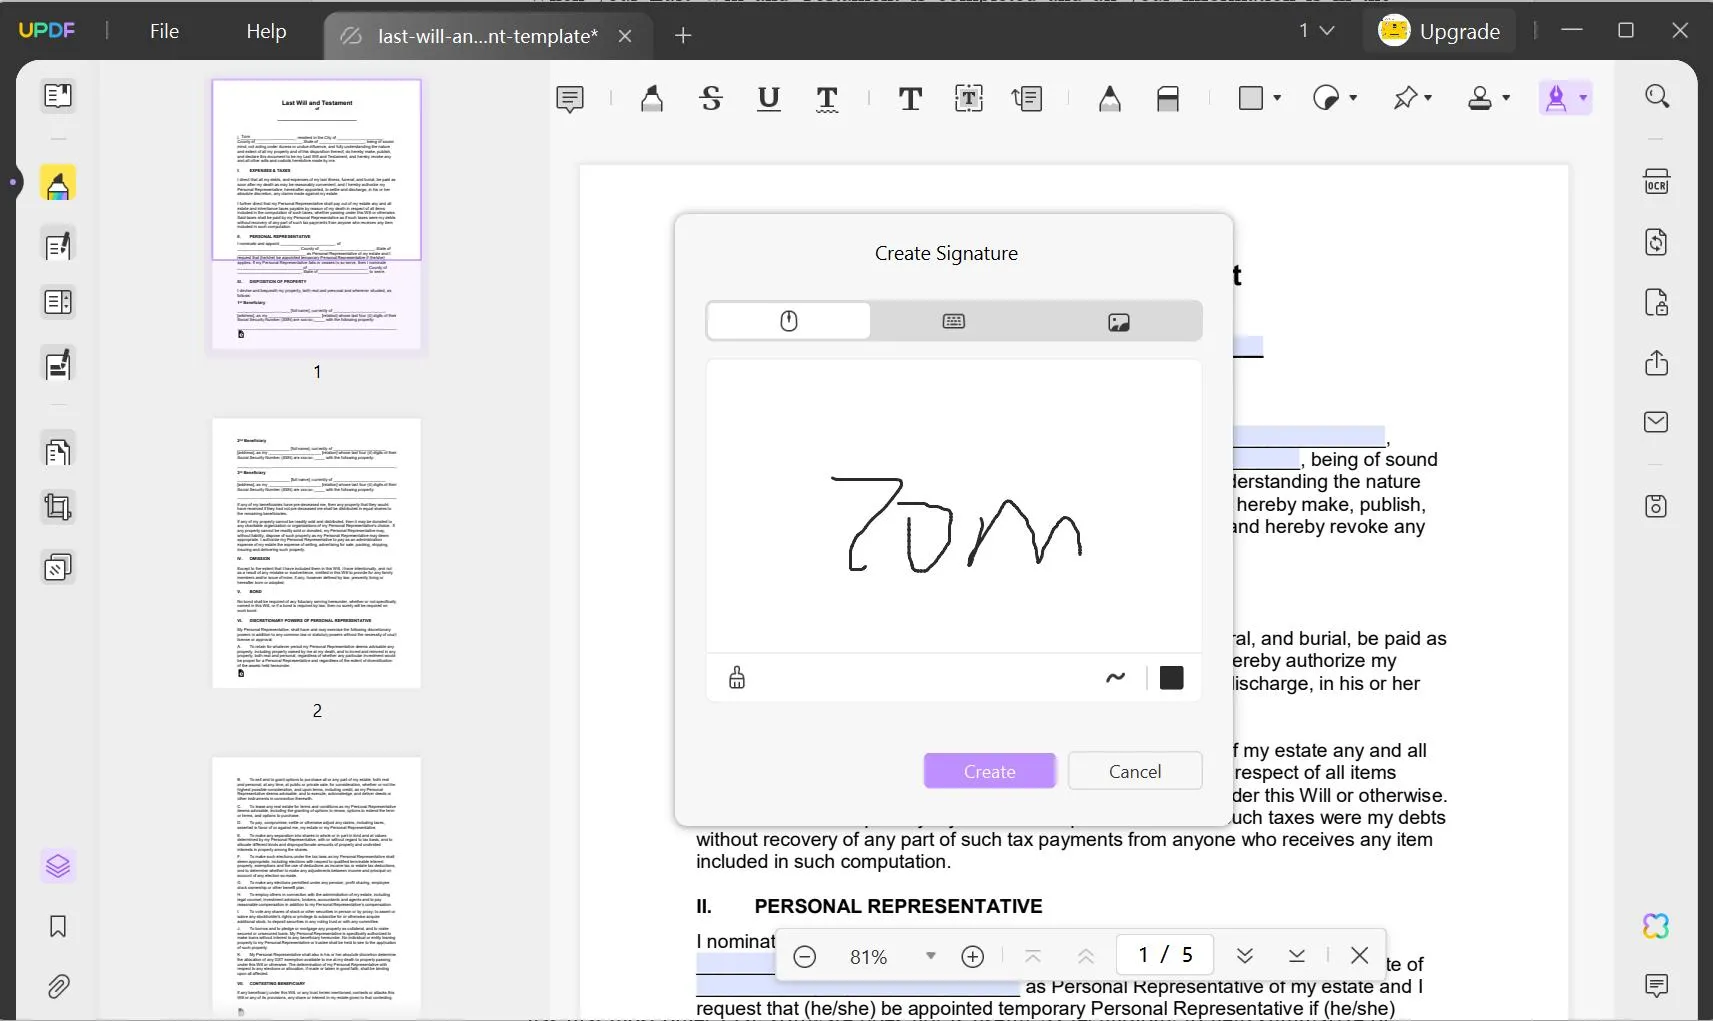Open the Search magnifier icon

coord(1657,96)
